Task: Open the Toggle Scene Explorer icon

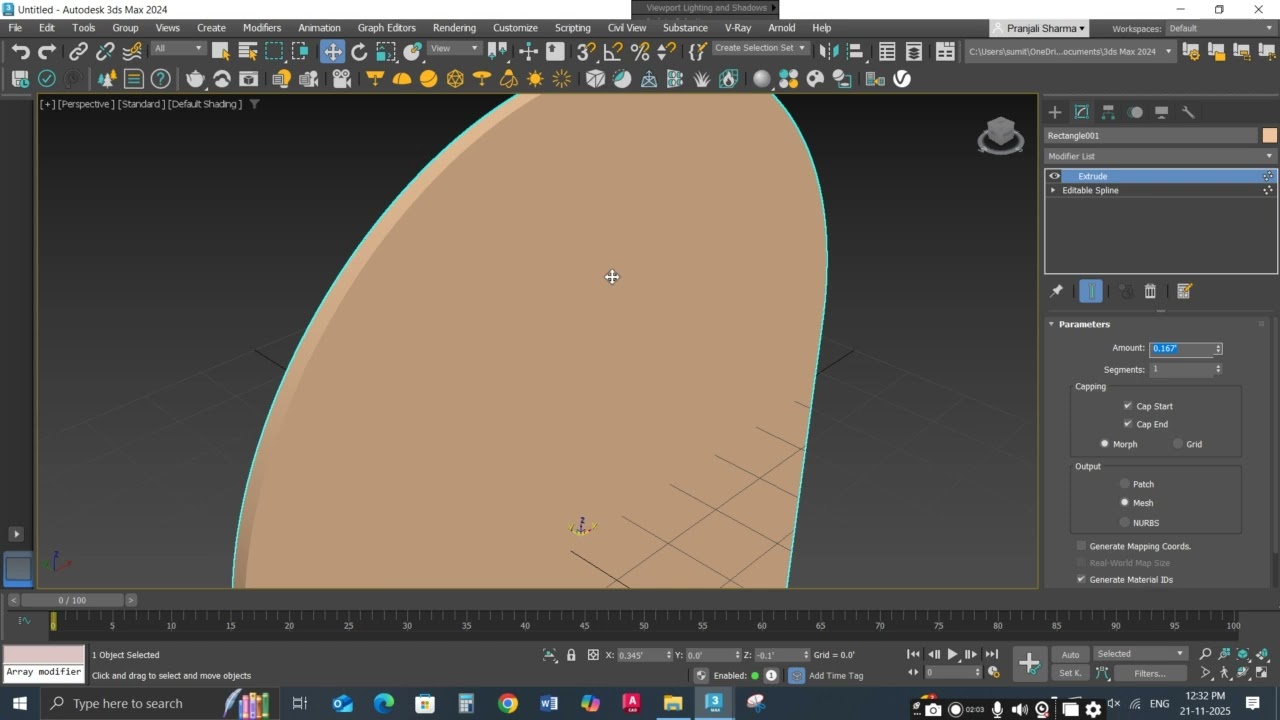Action: click(887, 51)
